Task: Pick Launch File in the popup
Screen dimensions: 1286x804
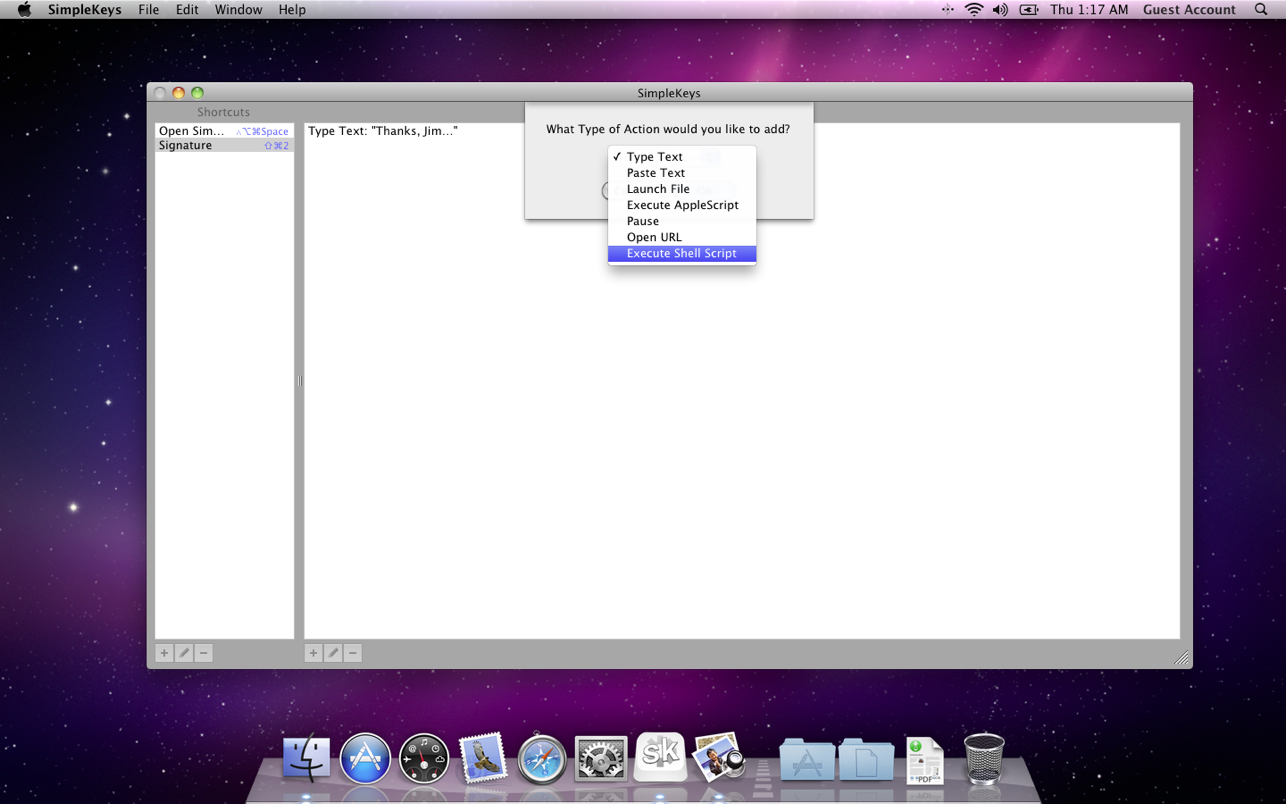Action: pos(658,189)
